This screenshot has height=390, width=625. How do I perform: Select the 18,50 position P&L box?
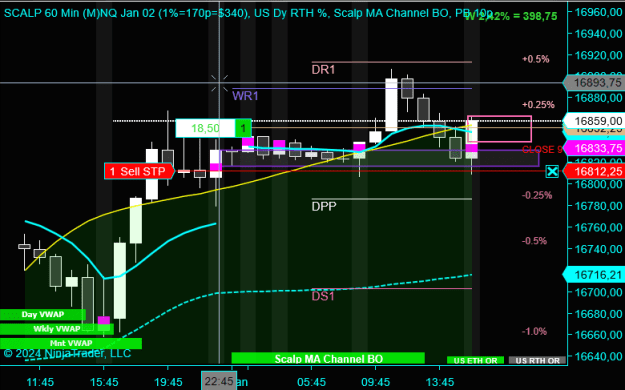[205, 128]
